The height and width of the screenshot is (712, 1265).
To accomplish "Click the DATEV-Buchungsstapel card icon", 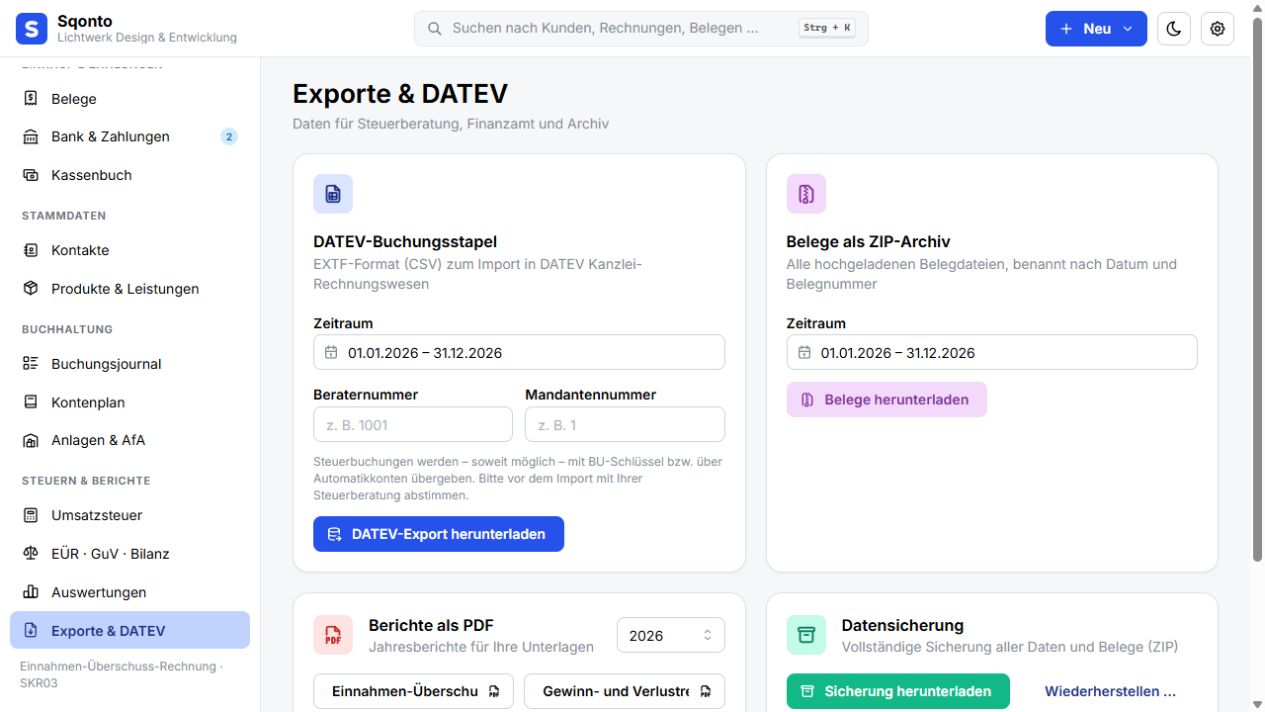I will [x=333, y=194].
